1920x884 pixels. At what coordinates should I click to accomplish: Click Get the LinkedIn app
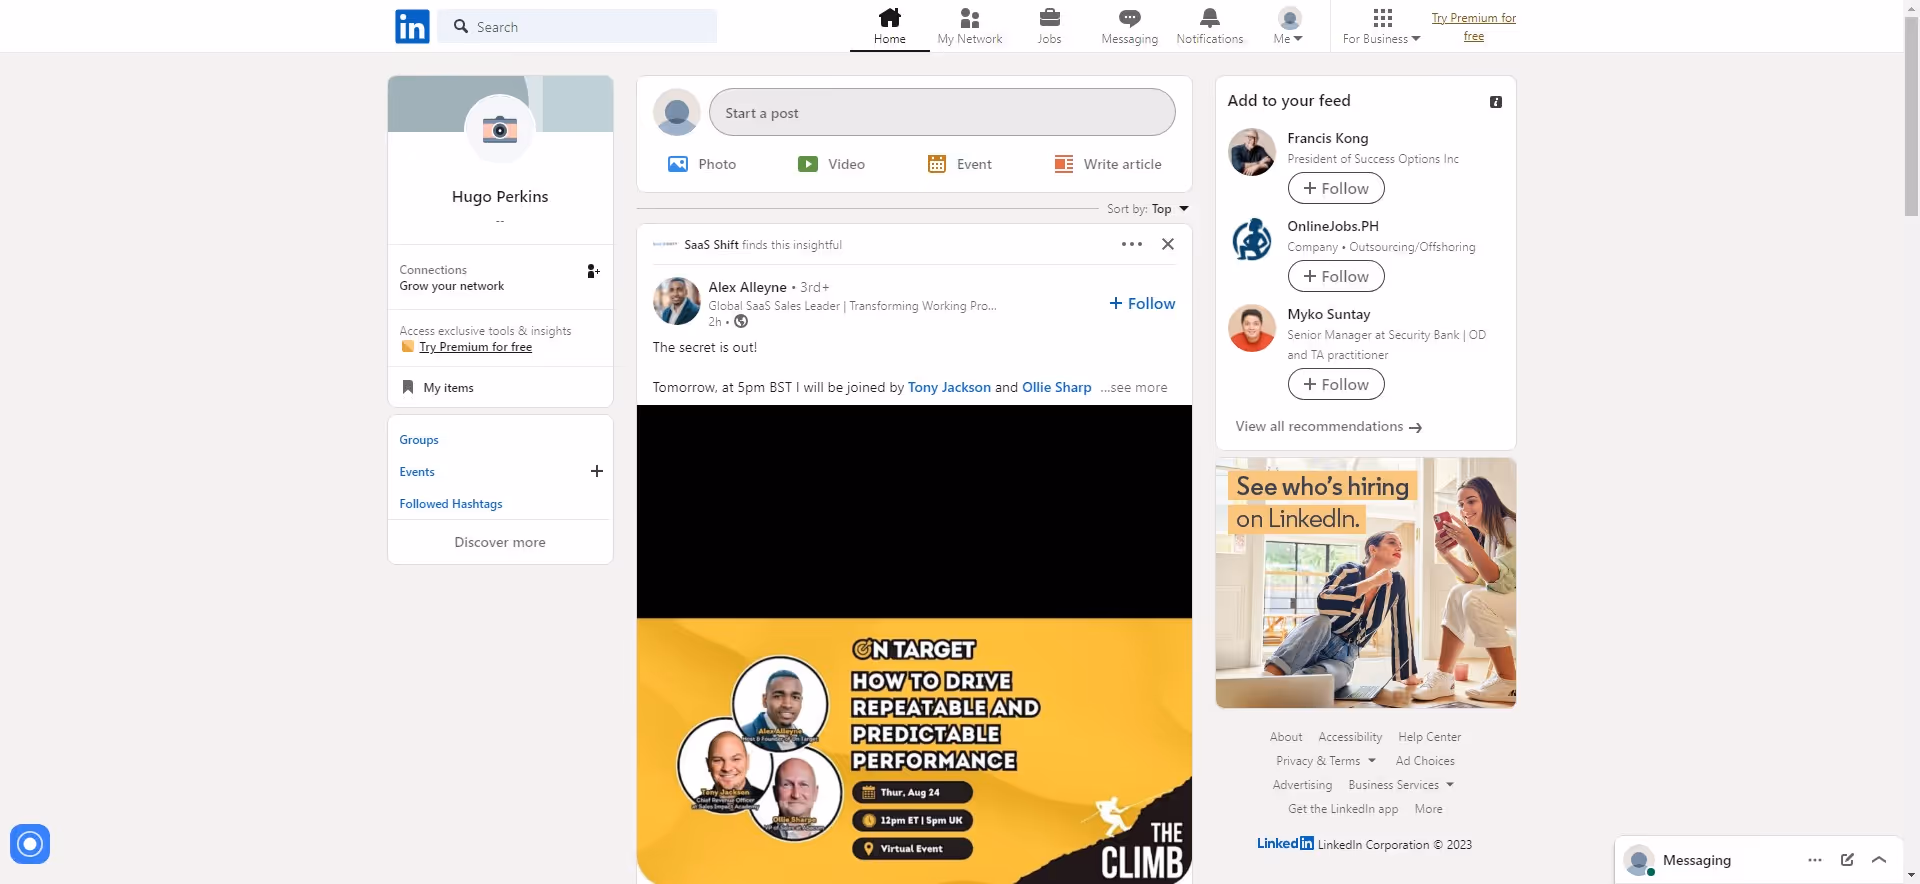[x=1343, y=809]
